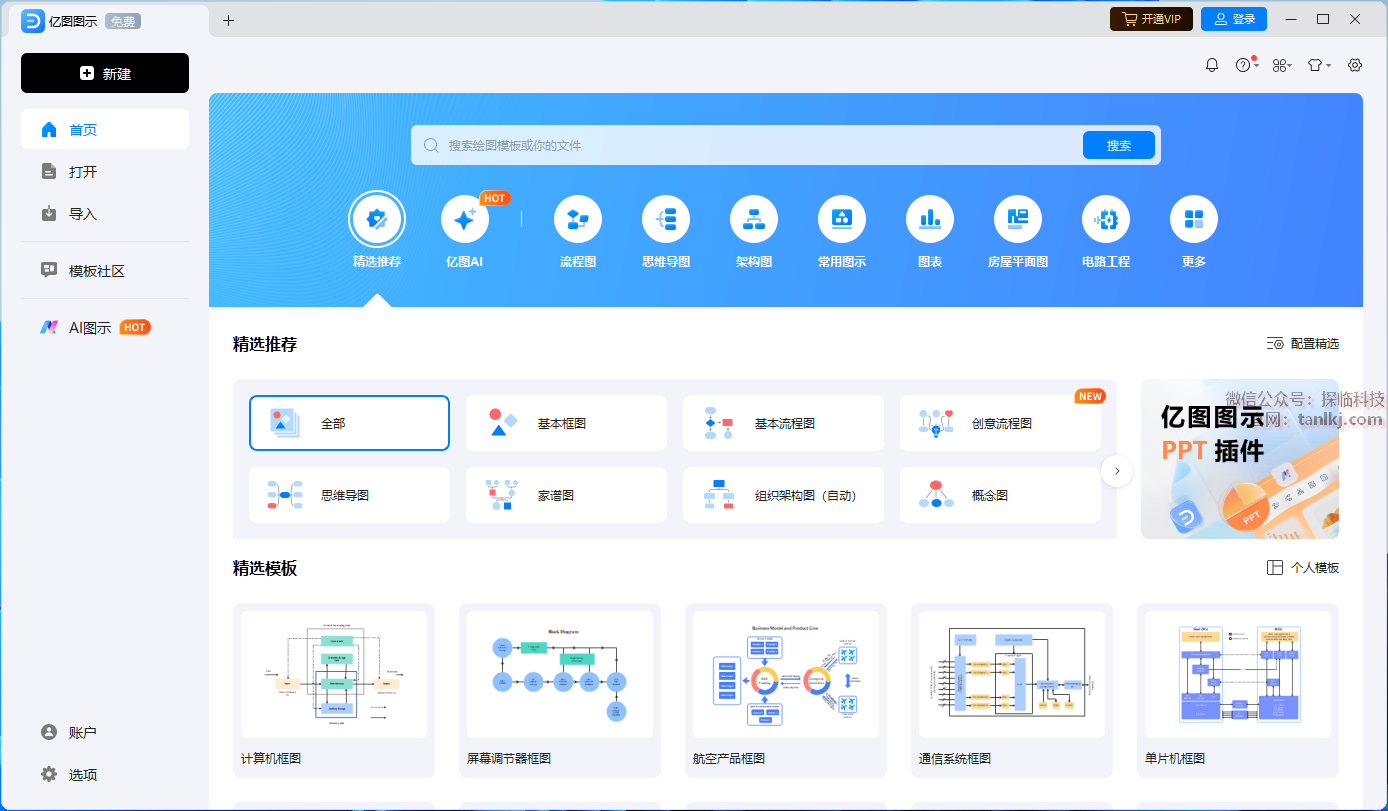Screen dimensions: 1388x811
Task: Show next templates with right chevron arrow
Action: [1117, 471]
